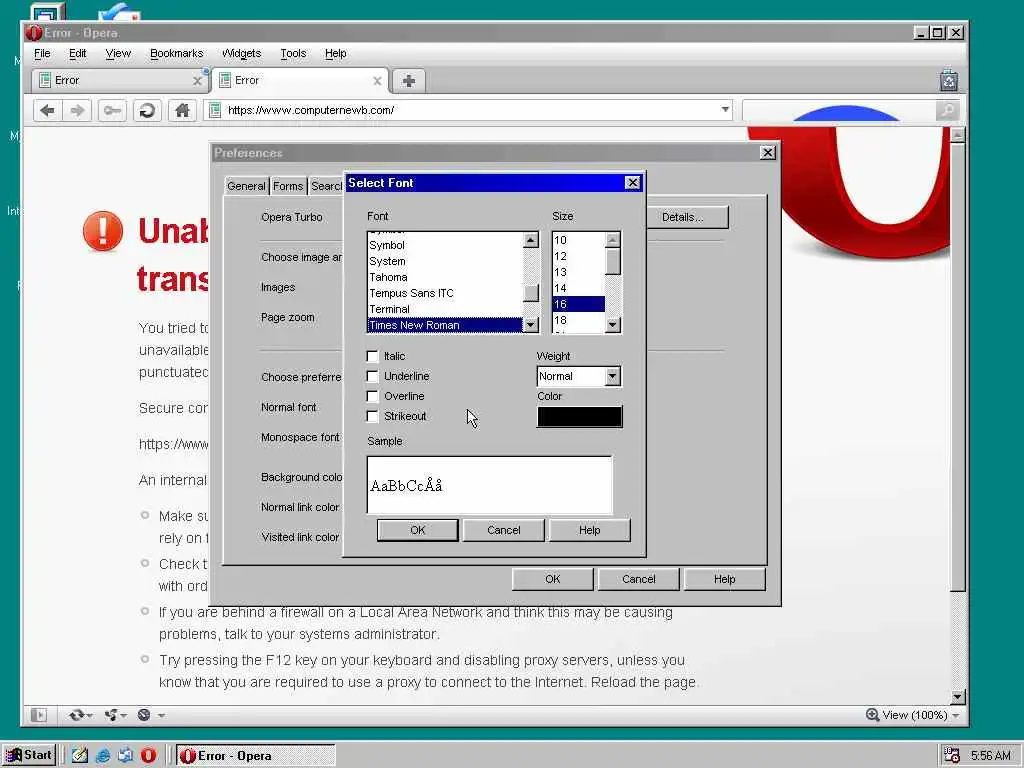Confirm Select Font dialog with OK
Image resolution: width=1024 pixels, height=768 pixels.
point(418,530)
